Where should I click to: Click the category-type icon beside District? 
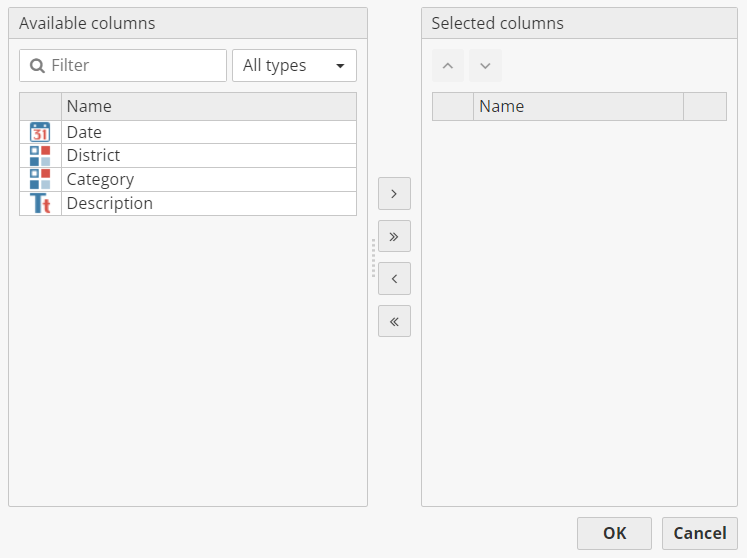40,156
